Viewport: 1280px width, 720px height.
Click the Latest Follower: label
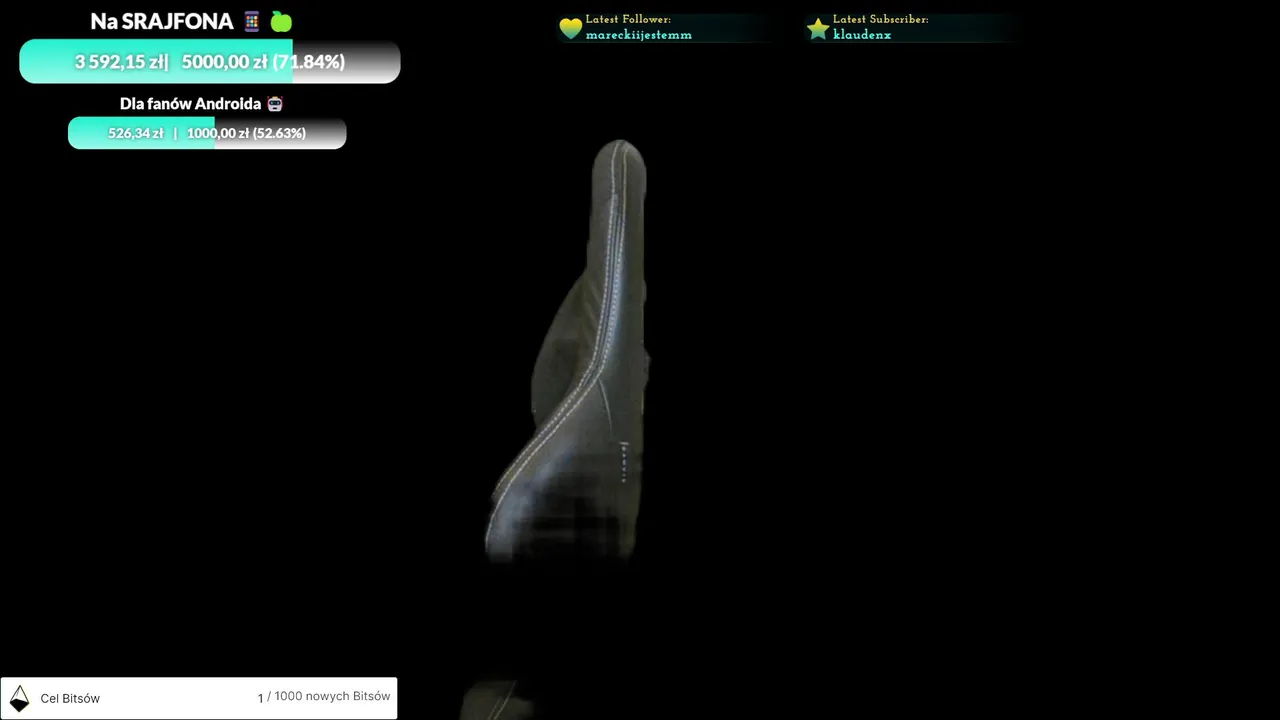pyautogui.click(x=628, y=19)
